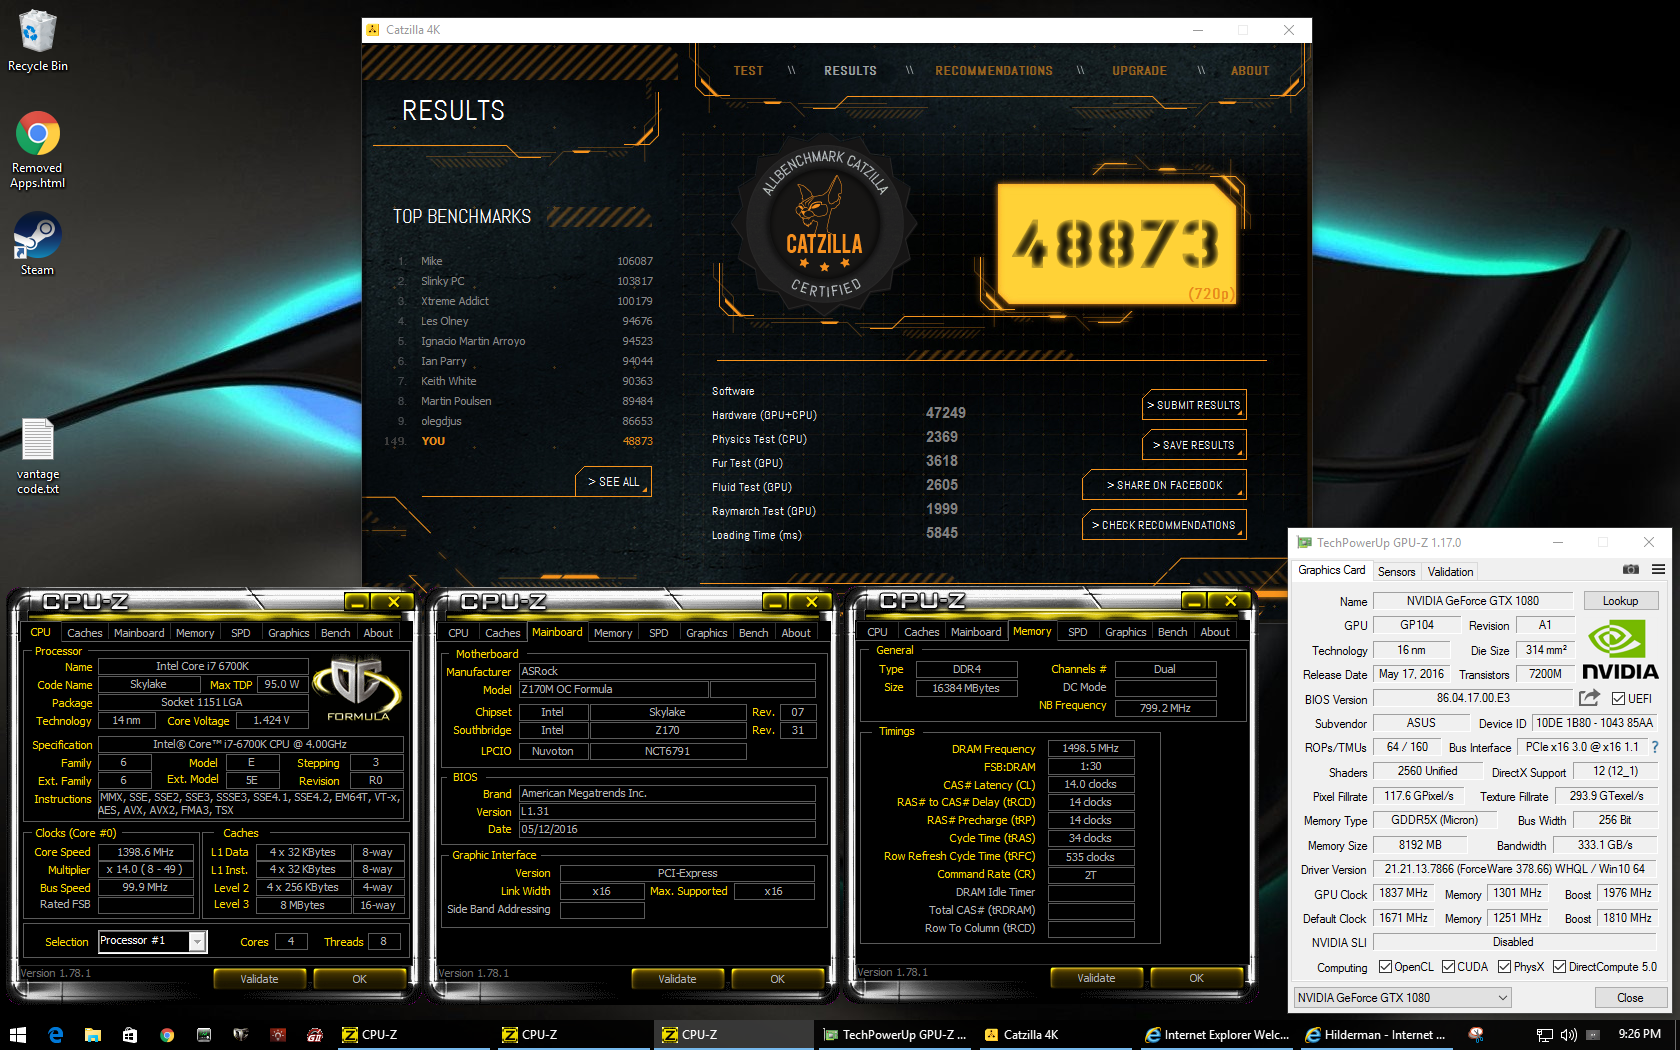Screen dimensions: 1680x1050
Task: Open the ABOUT tab in Catzilla
Action: (x=1250, y=71)
